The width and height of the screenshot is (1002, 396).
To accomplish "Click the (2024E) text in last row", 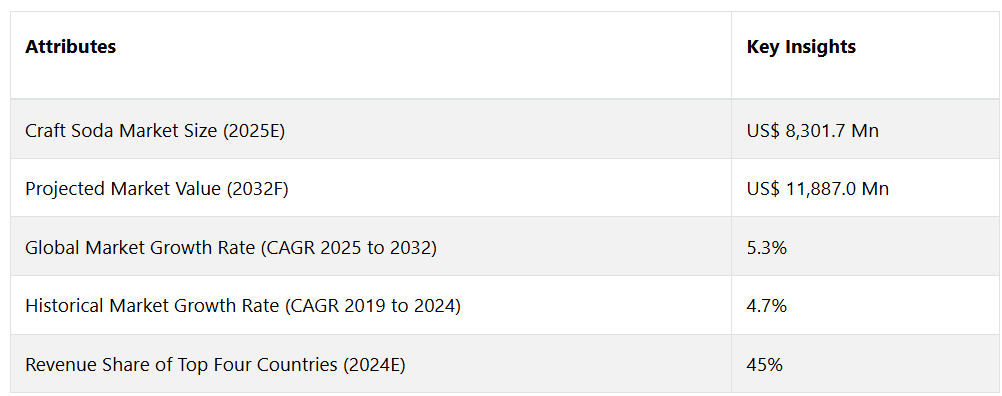I will pos(374,365).
